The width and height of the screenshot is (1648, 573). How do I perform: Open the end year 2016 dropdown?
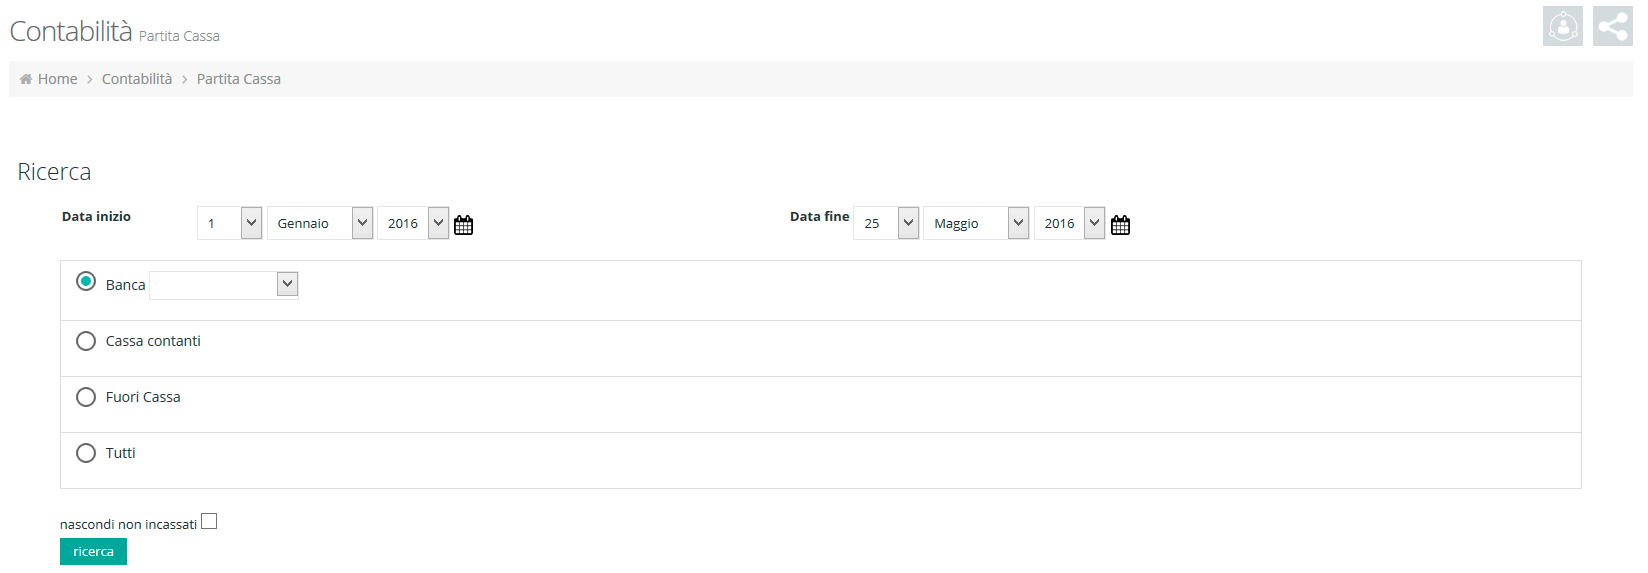point(1070,223)
